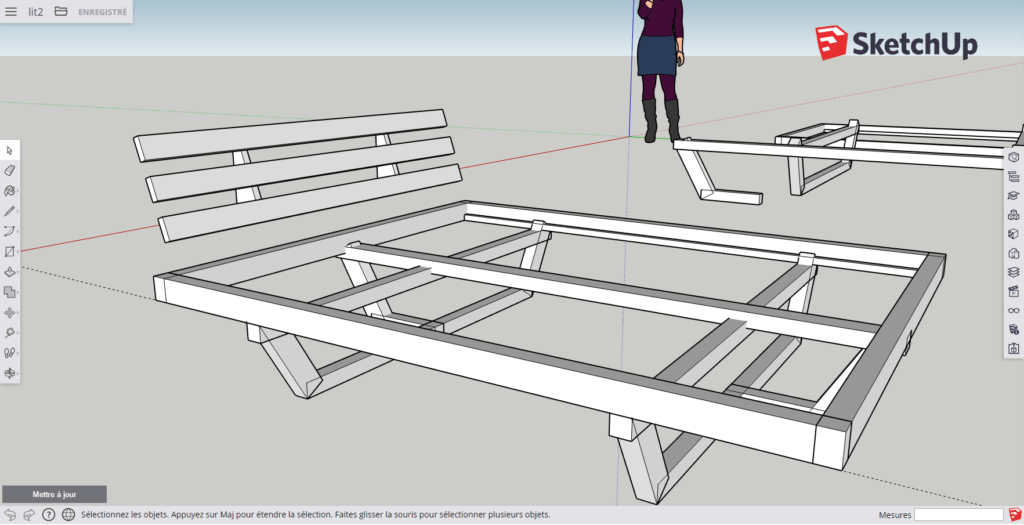Open the Help question mark
The image size is (1024, 525).
(x=48, y=515)
